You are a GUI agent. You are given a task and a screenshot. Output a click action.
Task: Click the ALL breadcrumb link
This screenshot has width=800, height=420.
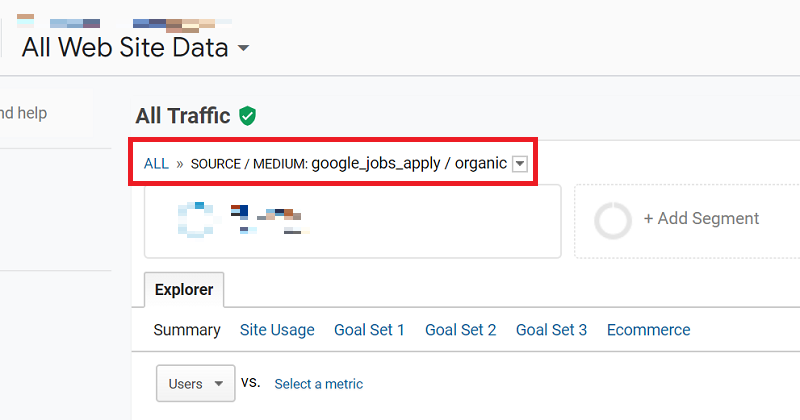(x=156, y=164)
